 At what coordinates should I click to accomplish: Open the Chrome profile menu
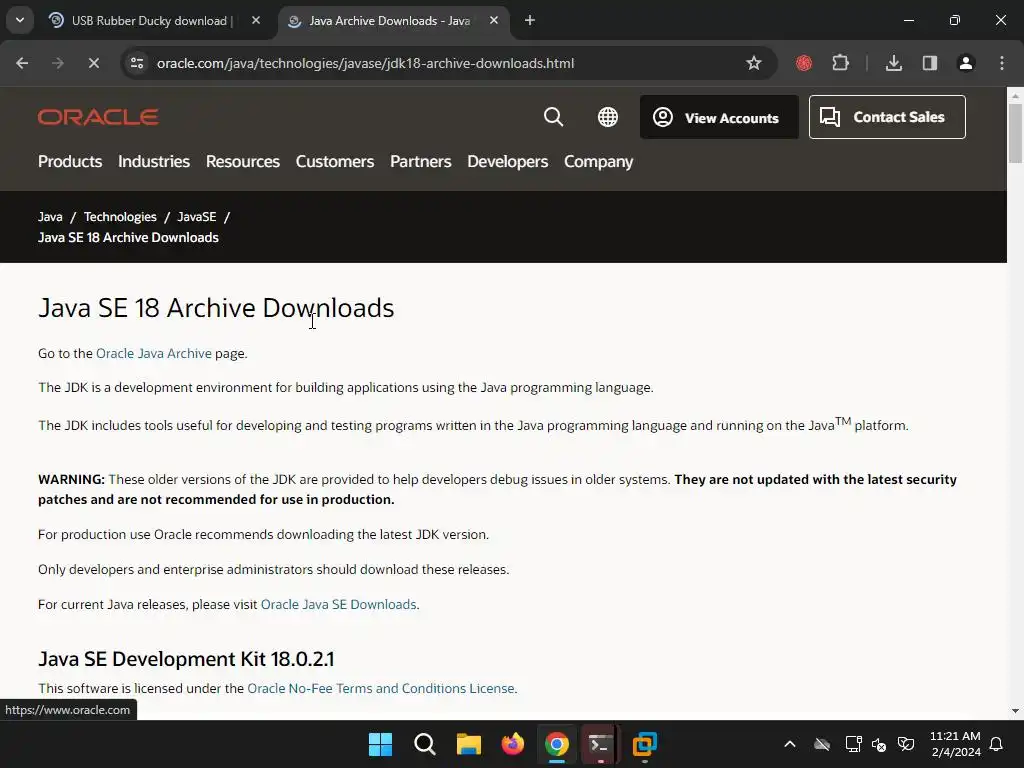966,63
